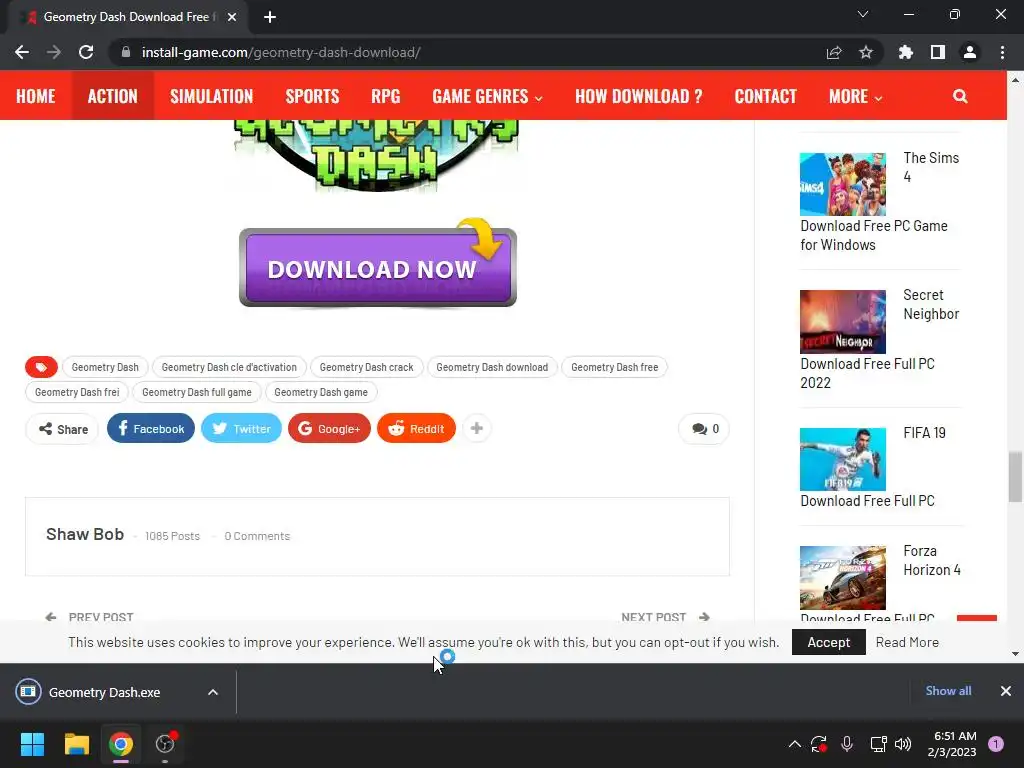
Task: Reload the page with the refresh icon
Action: point(86,52)
